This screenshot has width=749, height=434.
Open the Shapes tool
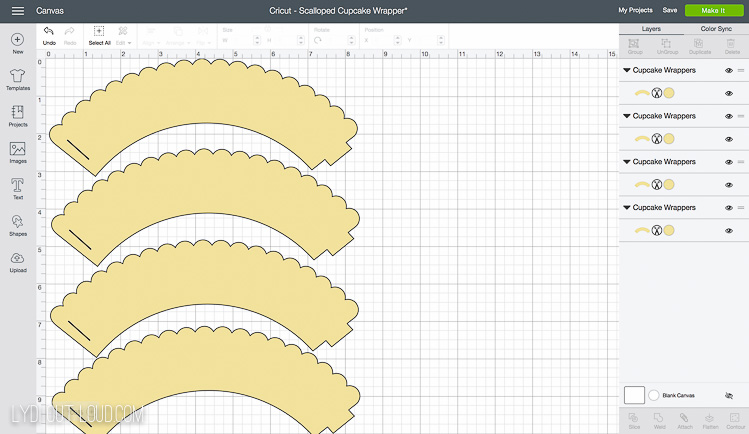[18, 225]
